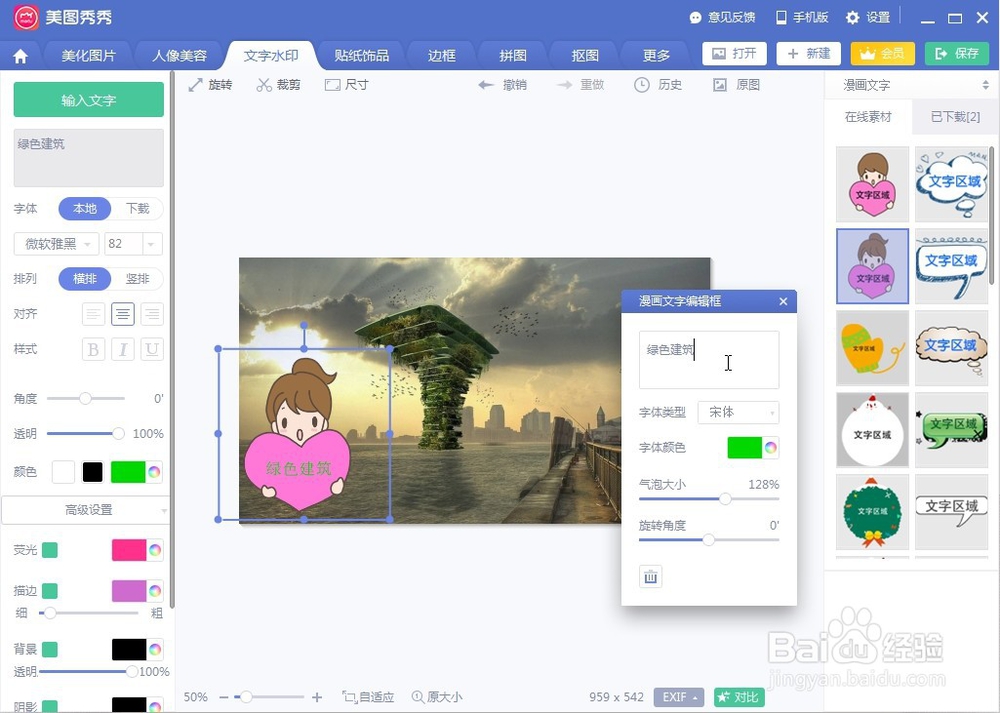Click the 保存 save button
1000x713 pixels.
(957, 54)
